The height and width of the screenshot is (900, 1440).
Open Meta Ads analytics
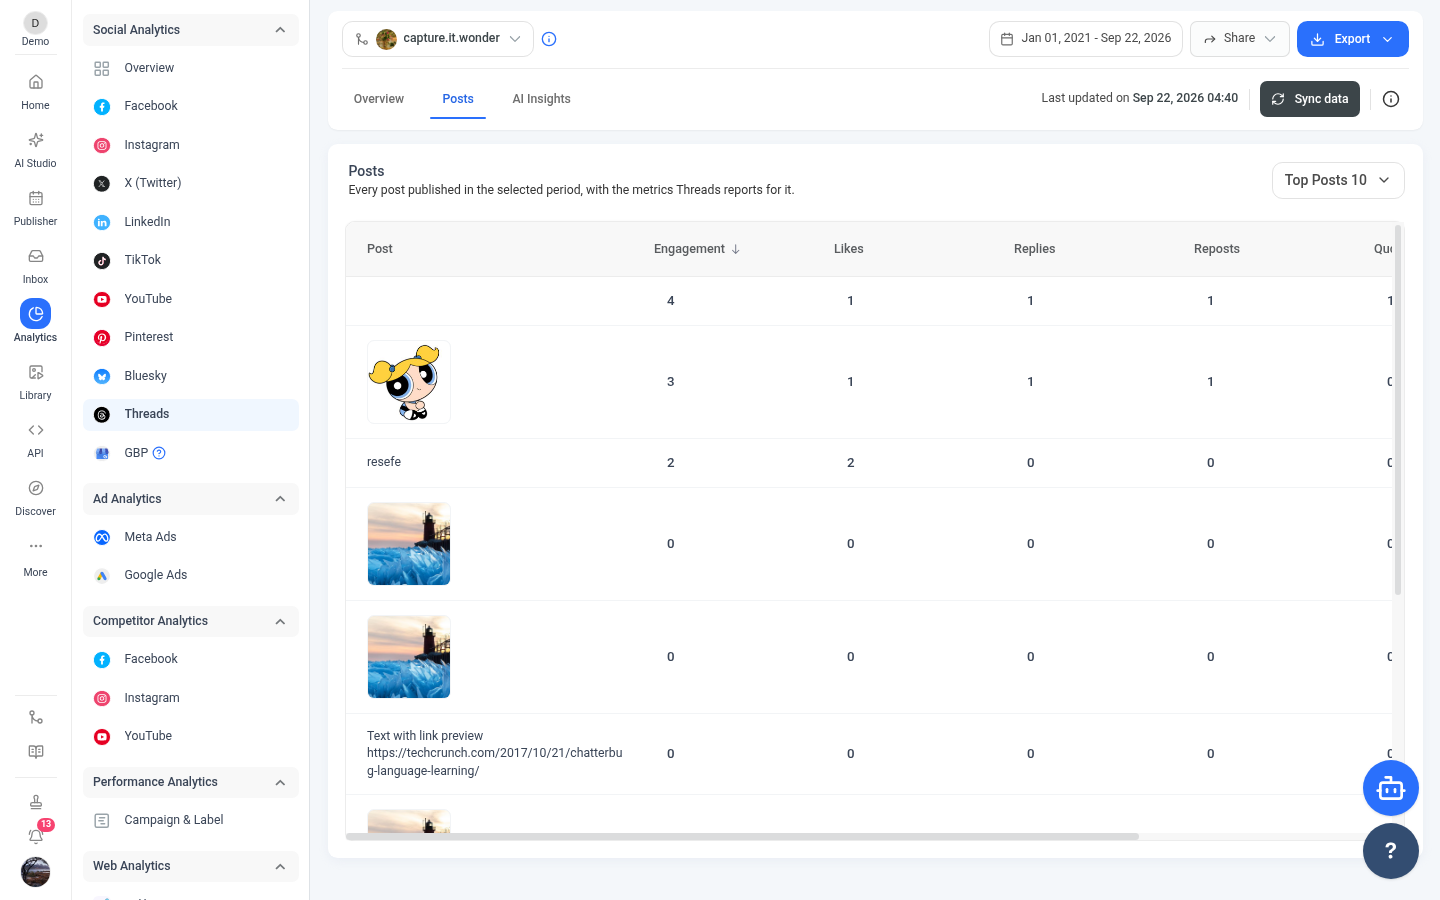191,537
